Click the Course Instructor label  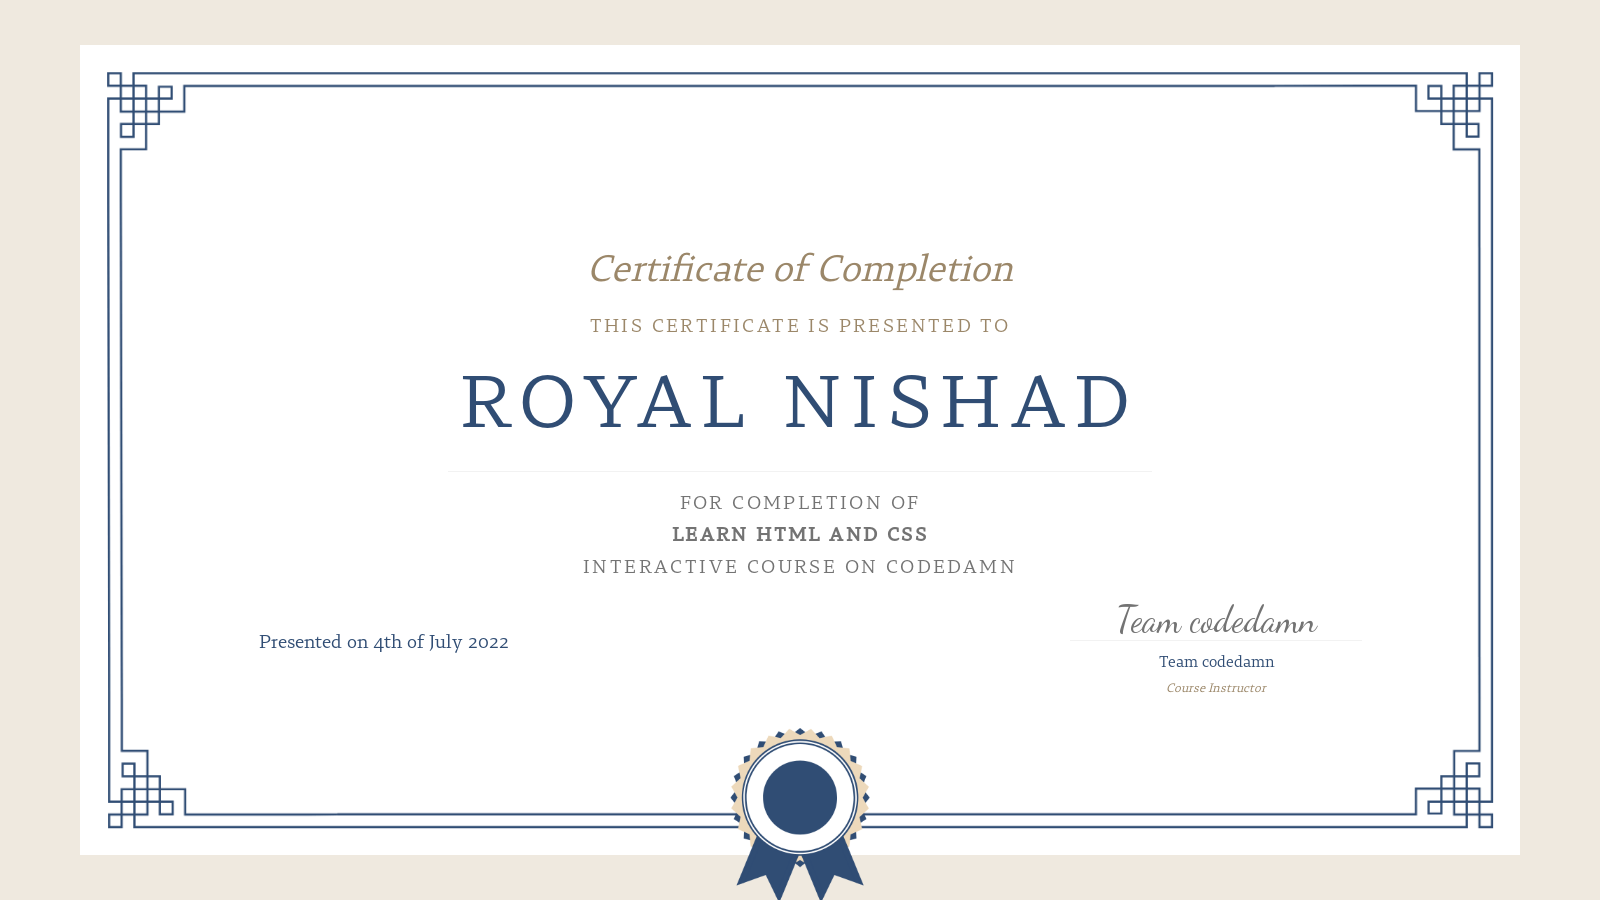click(1216, 688)
